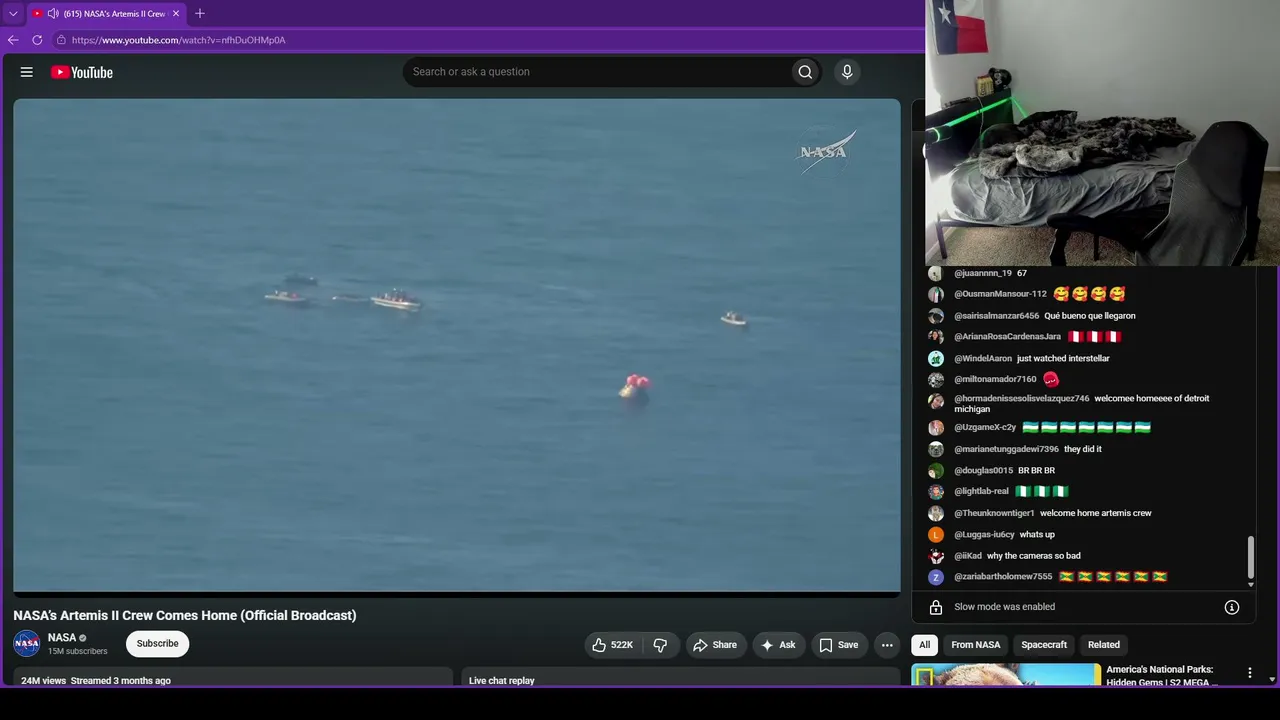Open @WindelAaron chat avatar
This screenshot has height=720, width=1280.
936,358
